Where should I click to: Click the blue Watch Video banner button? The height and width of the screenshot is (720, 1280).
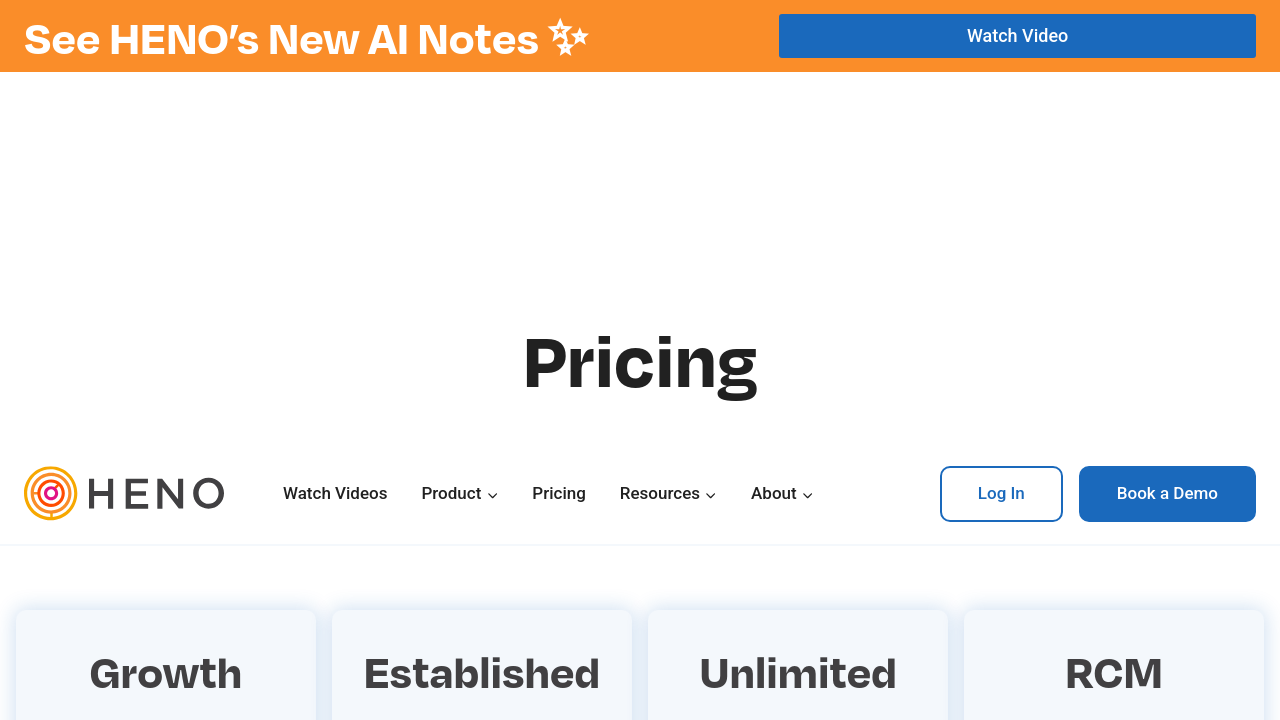(x=1017, y=36)
